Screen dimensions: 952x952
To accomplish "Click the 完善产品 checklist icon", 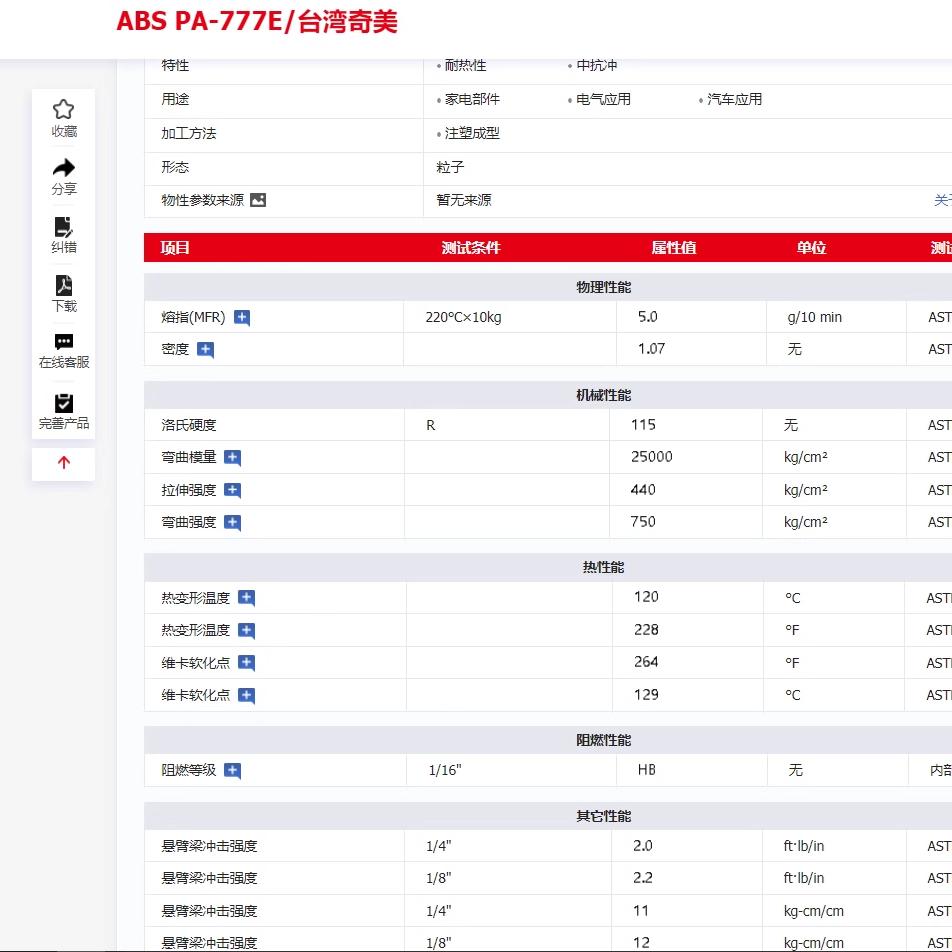I will (x=64, y=403).
